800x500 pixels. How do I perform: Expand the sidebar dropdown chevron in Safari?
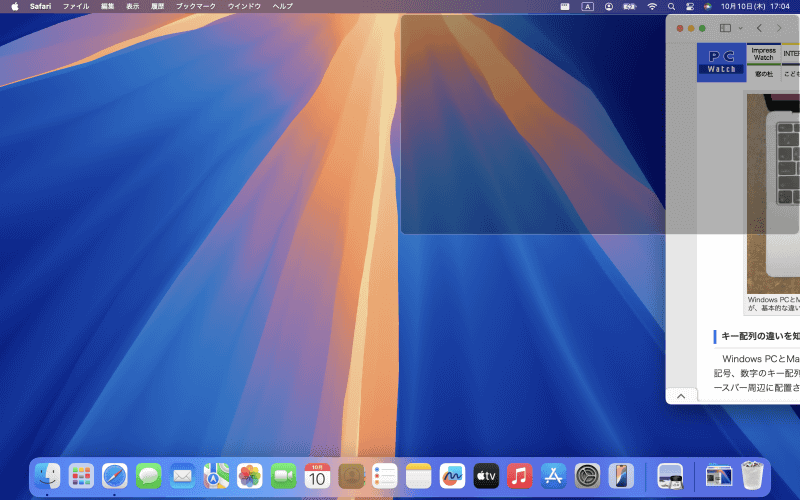(x=740, y=29)
